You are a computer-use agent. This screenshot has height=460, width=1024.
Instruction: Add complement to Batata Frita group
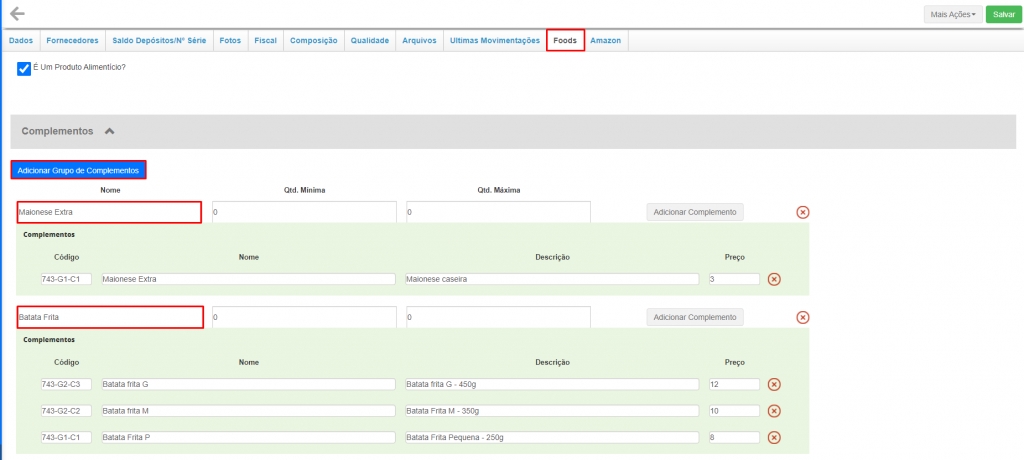(694, 317)
